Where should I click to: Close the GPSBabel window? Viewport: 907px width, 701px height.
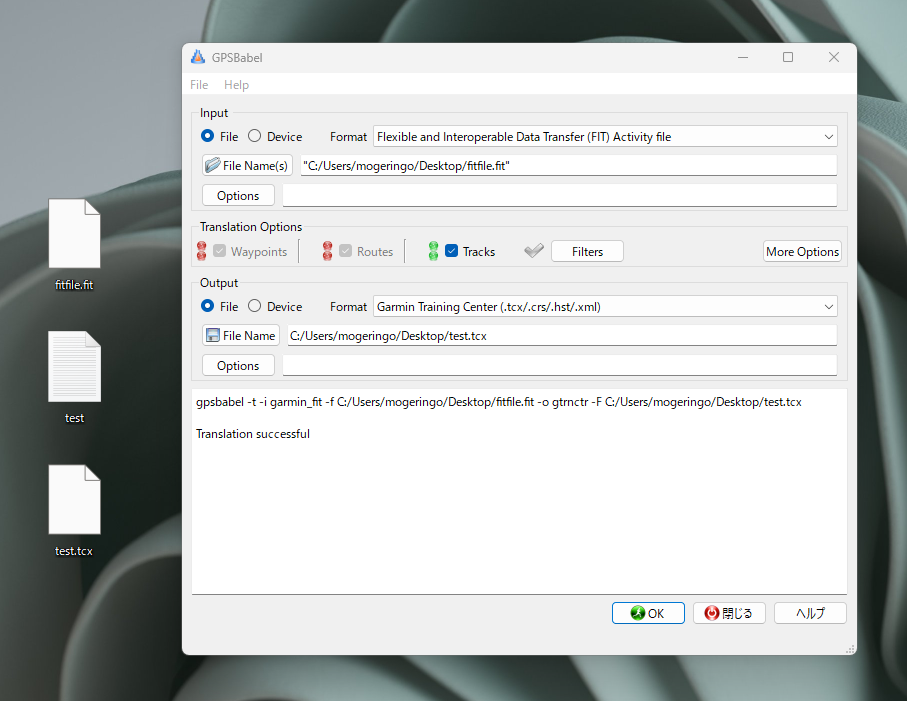[834, 57]
